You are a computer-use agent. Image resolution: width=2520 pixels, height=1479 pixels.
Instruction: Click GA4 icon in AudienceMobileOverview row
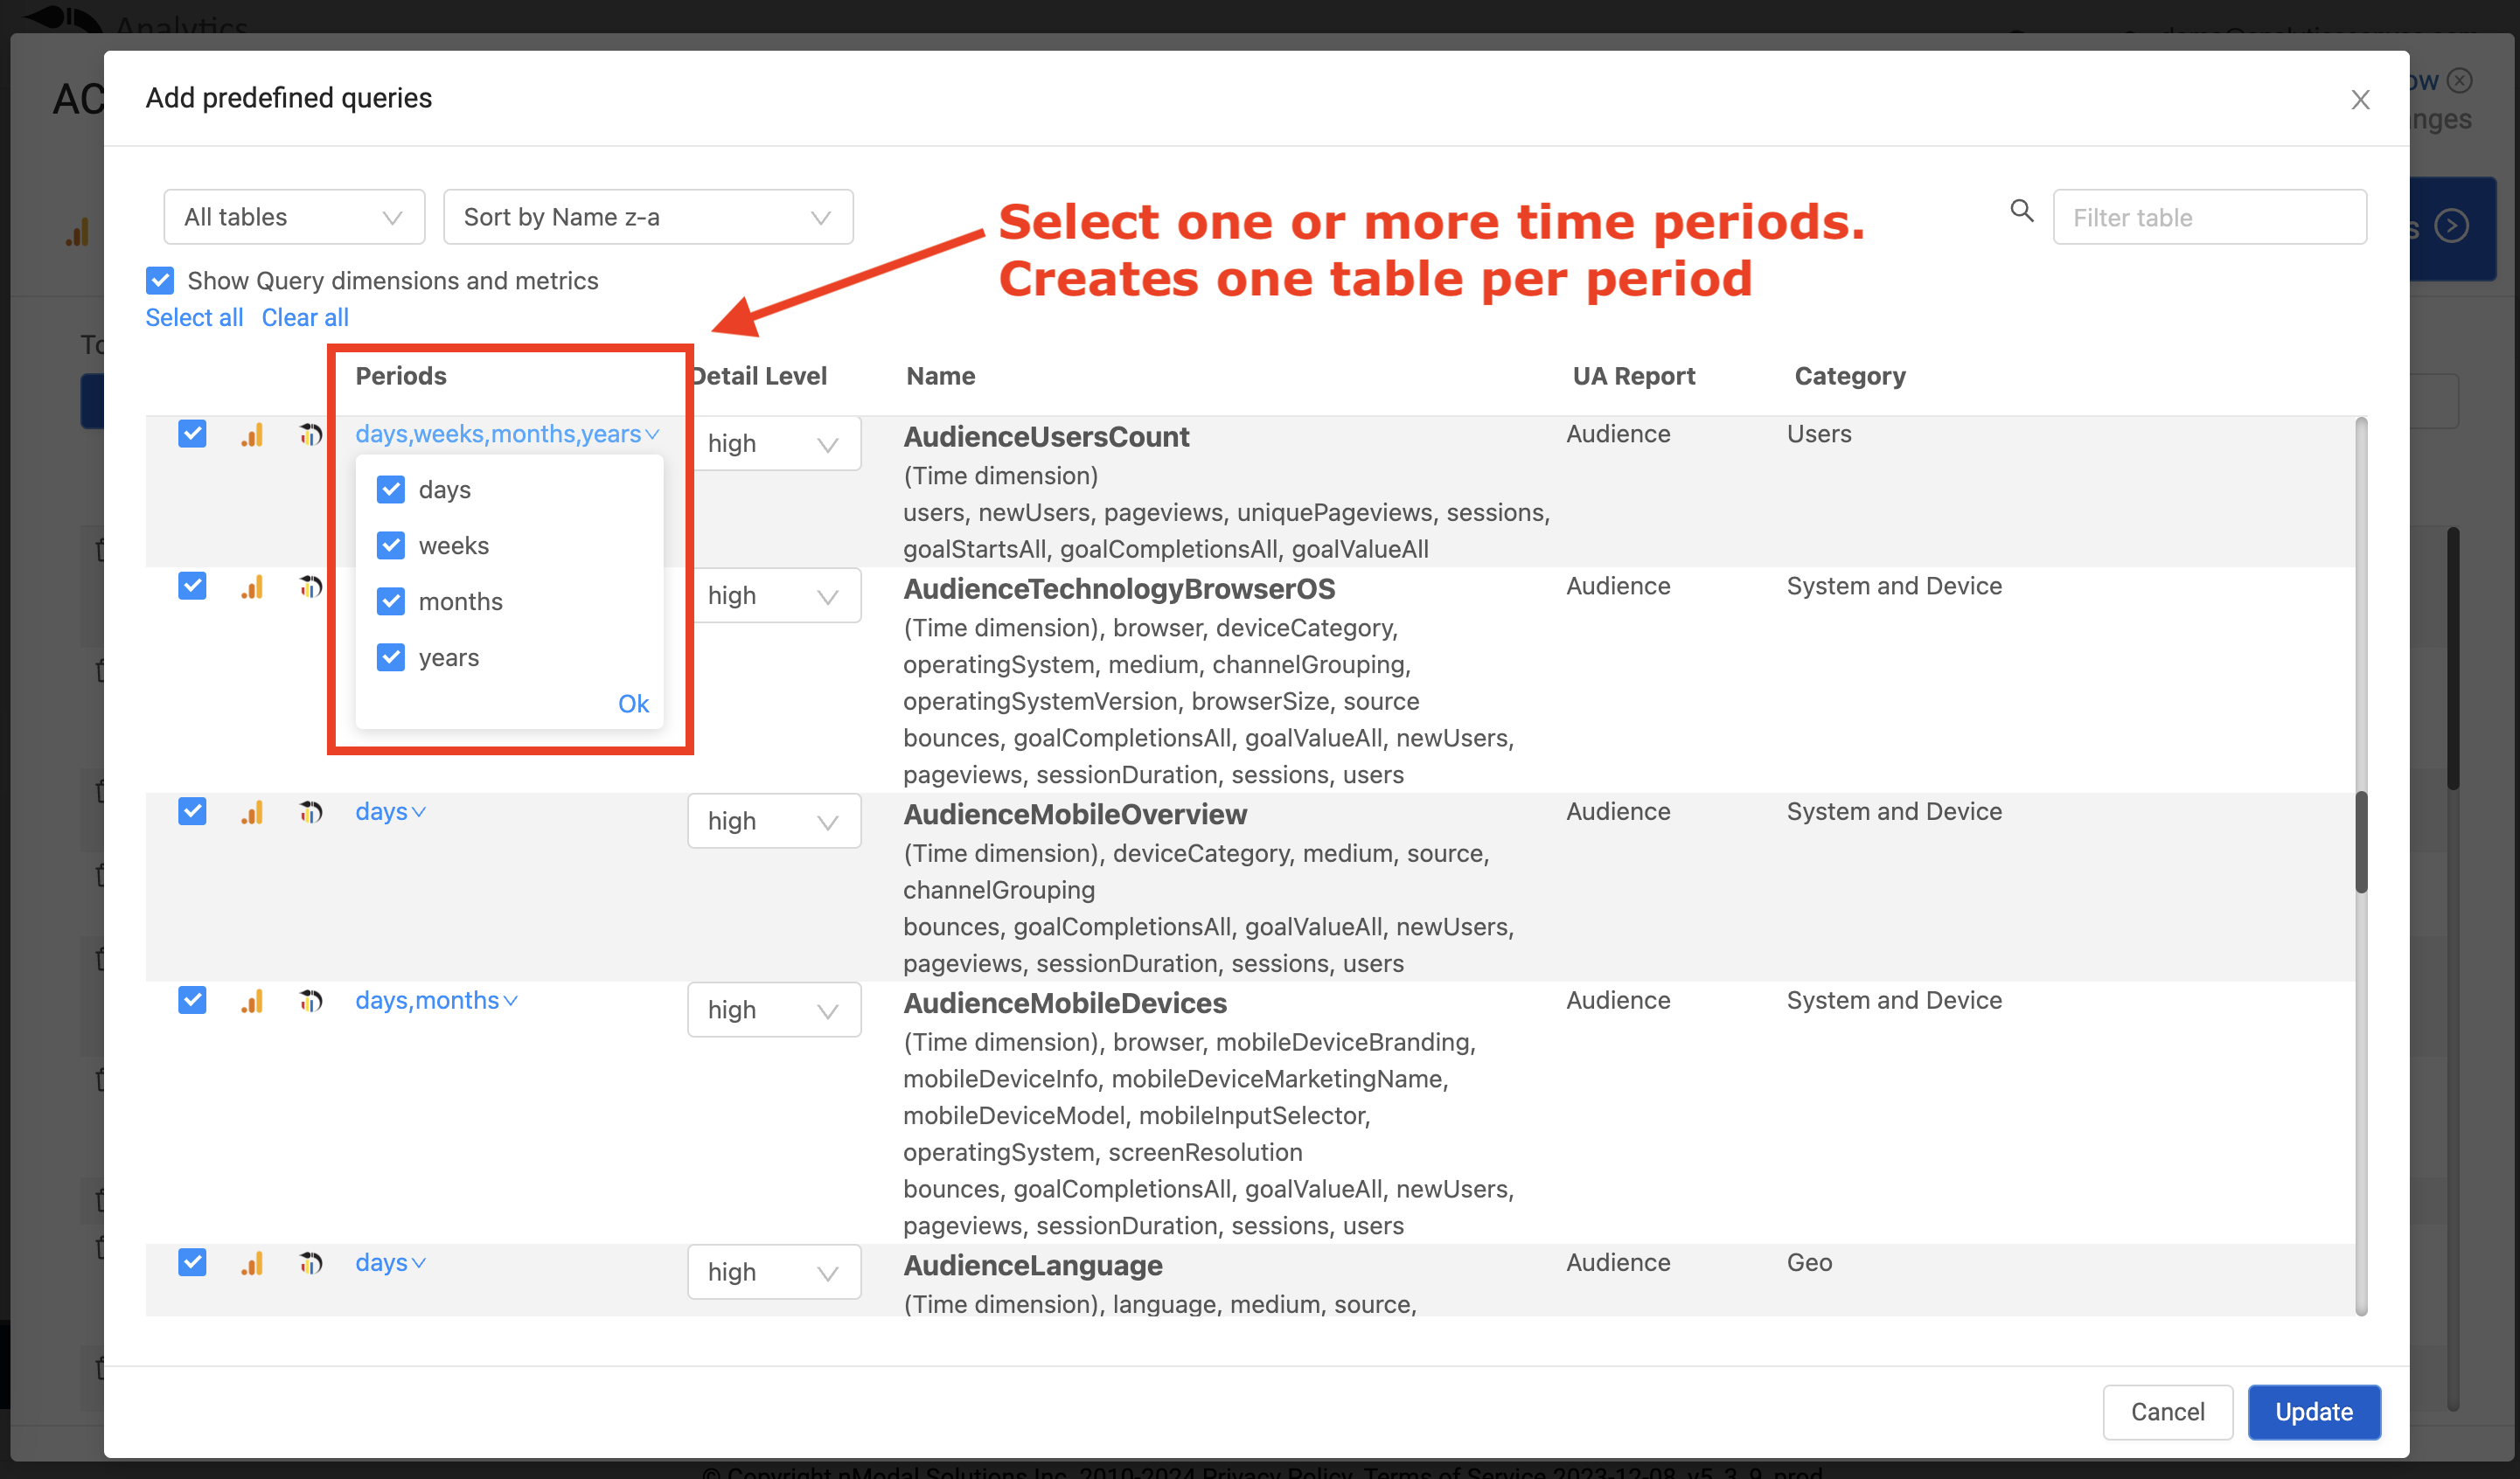(x=311, y=811)
